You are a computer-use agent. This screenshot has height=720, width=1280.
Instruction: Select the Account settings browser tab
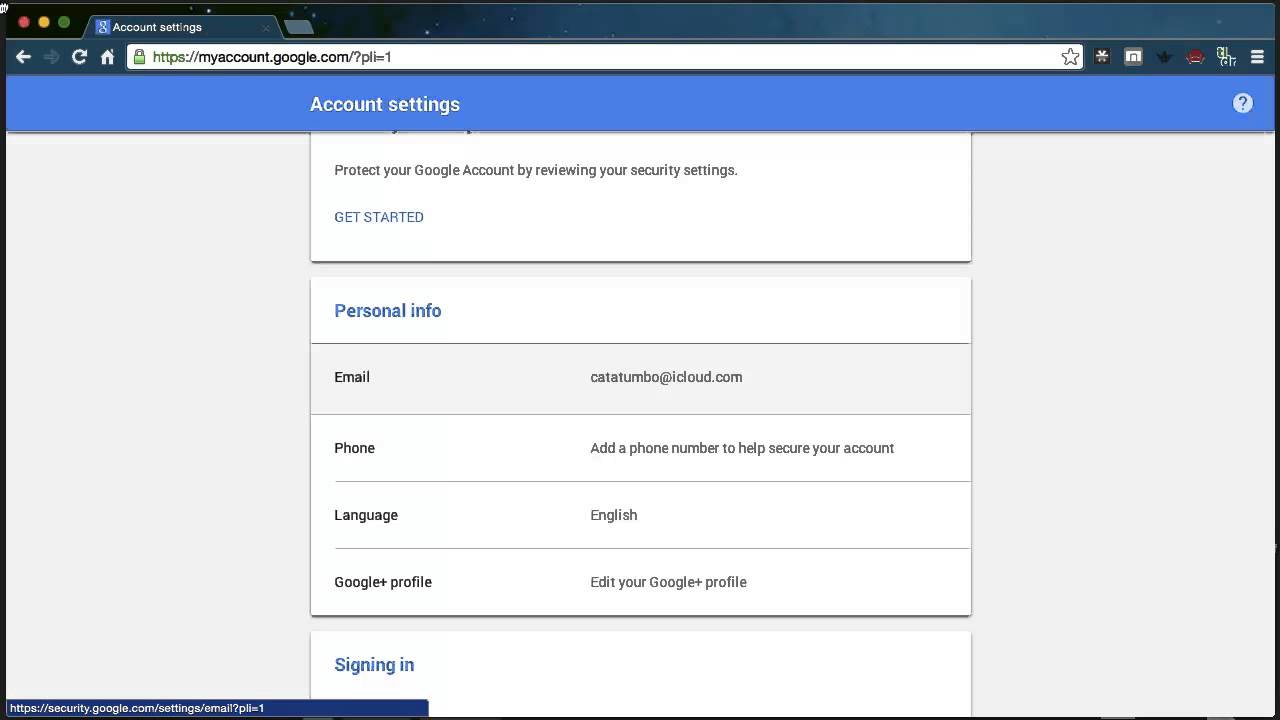click(x=182, y=27)
